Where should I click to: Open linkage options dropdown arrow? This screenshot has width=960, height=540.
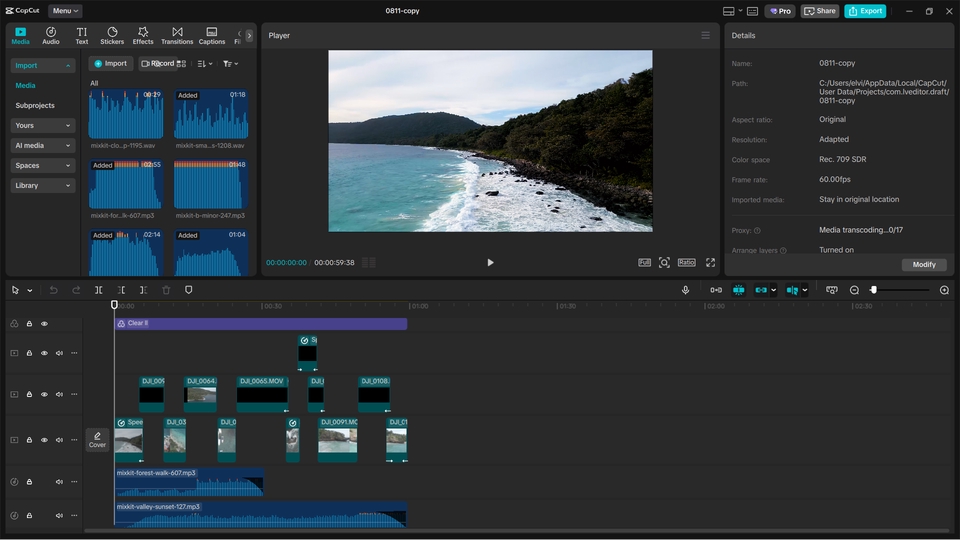(773, 291)
